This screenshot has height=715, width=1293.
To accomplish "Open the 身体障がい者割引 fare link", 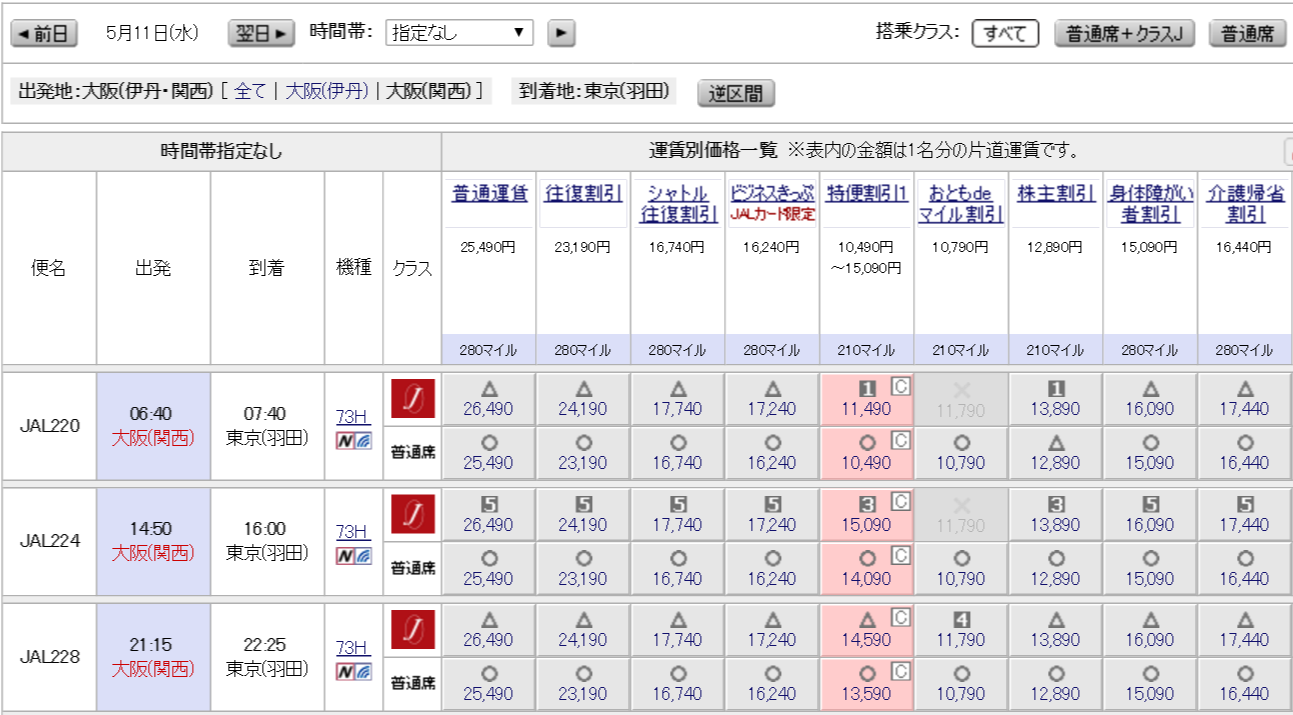I will 1151,204.
